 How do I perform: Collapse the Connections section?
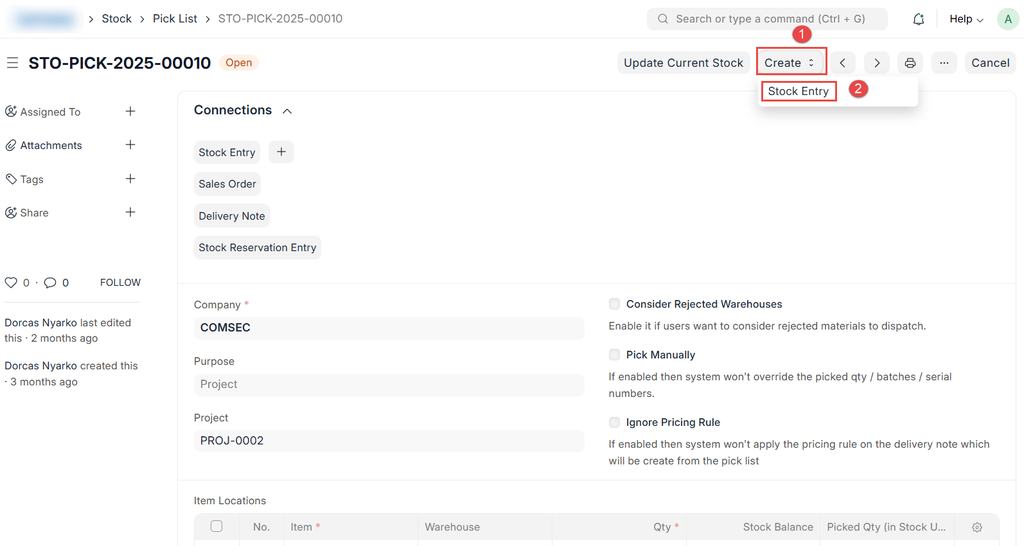point(287,111)
